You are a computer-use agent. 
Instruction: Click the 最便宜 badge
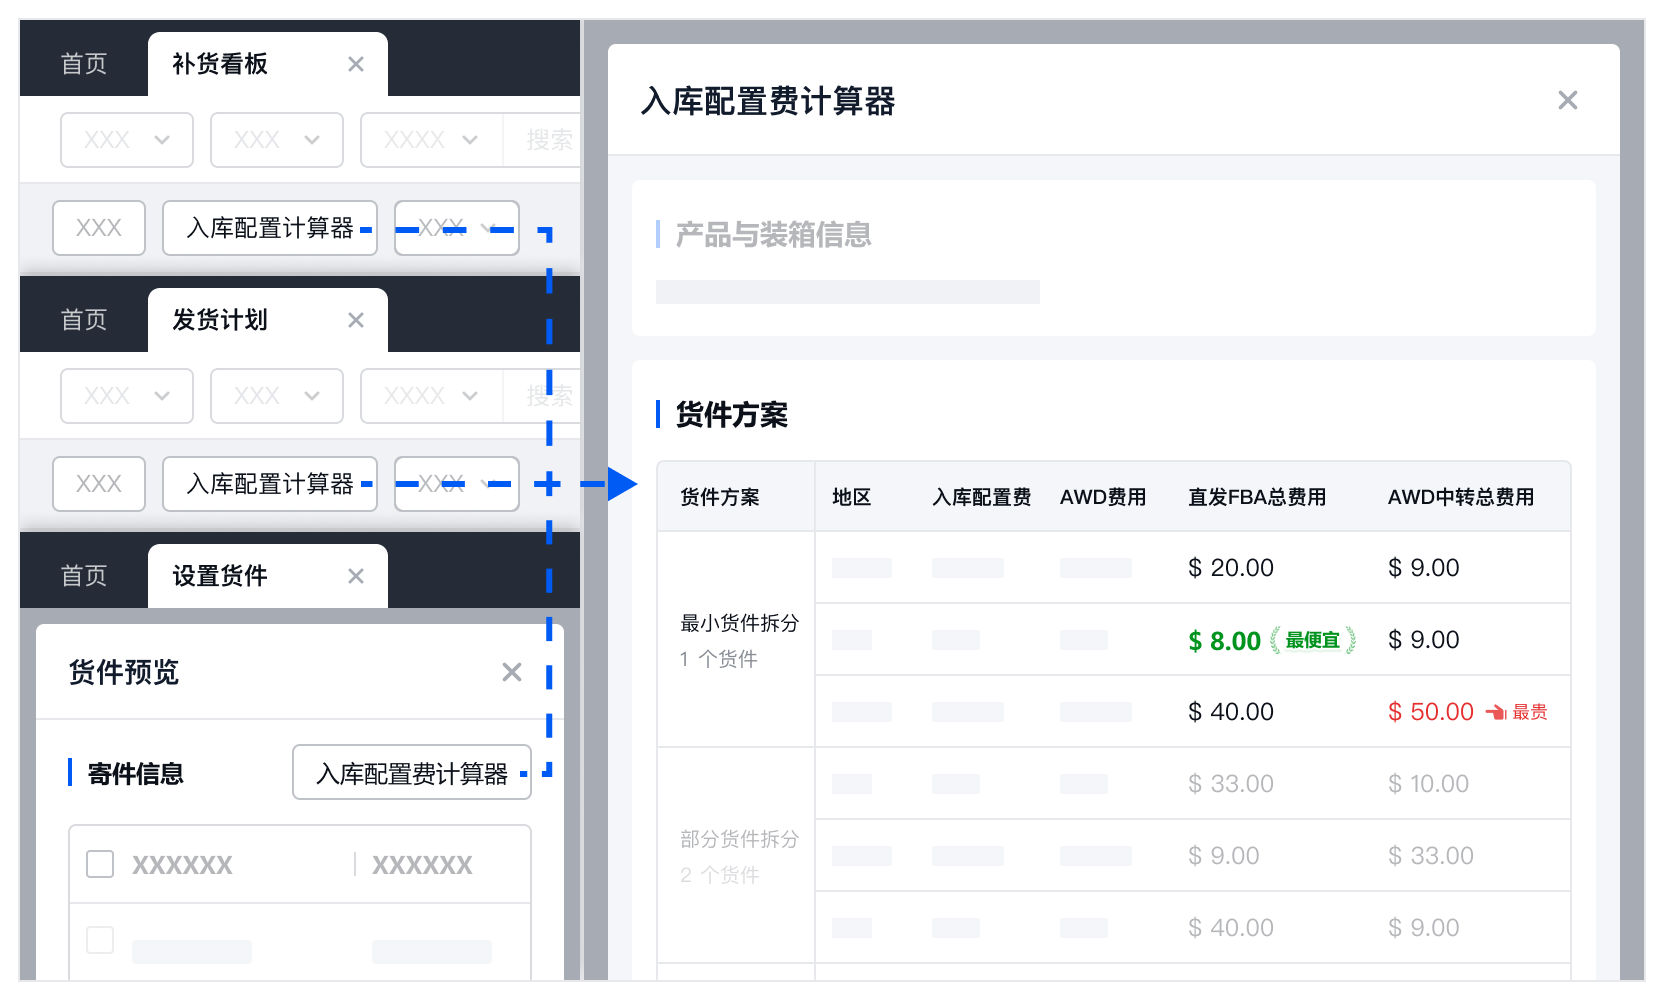(1313, 640)
